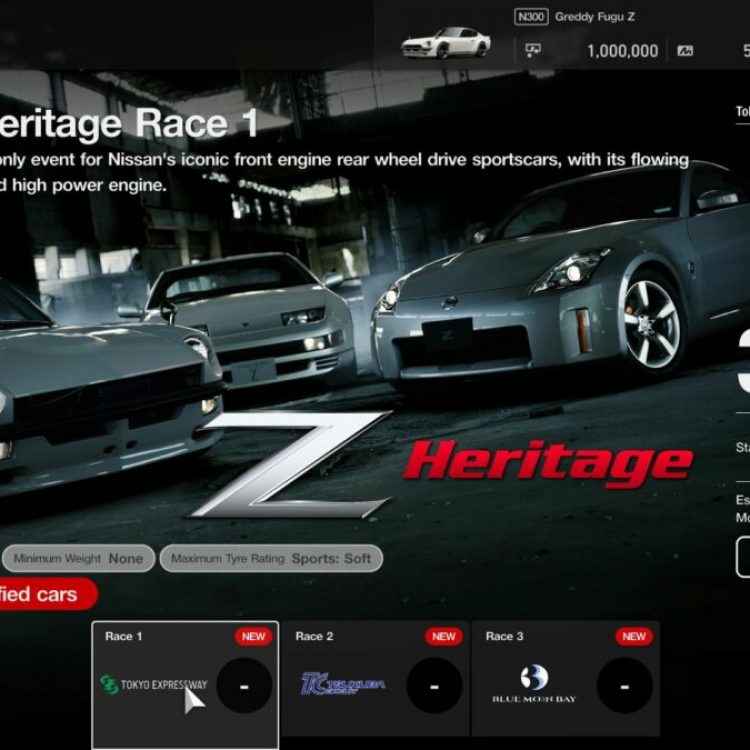This screenshot has height=750, width=750.
Task: Click the N300 category badge
Action: (x=531, y=17)
